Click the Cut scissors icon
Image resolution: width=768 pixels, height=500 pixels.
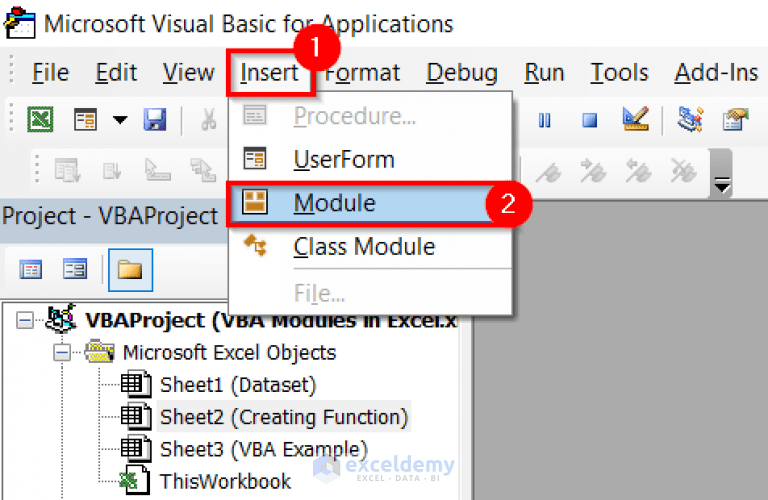[209, 119]
